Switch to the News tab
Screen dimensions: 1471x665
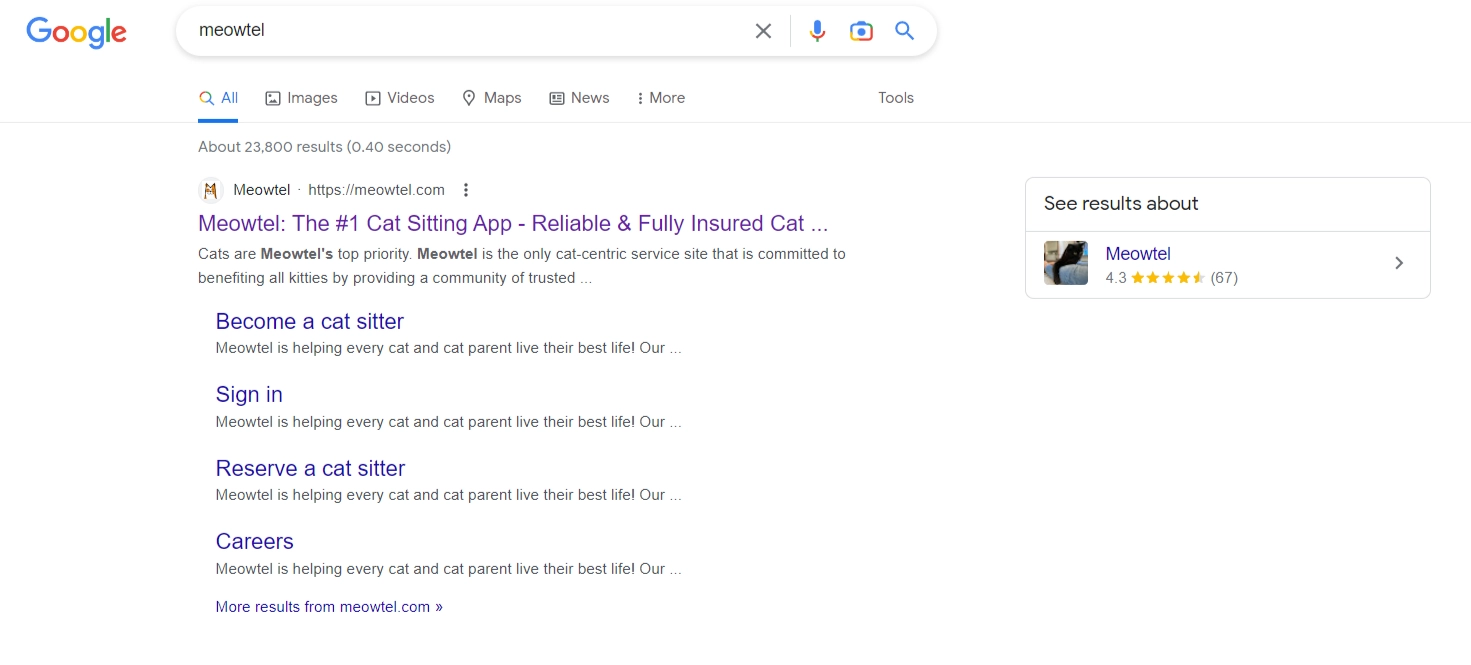[x=579, y=98]
